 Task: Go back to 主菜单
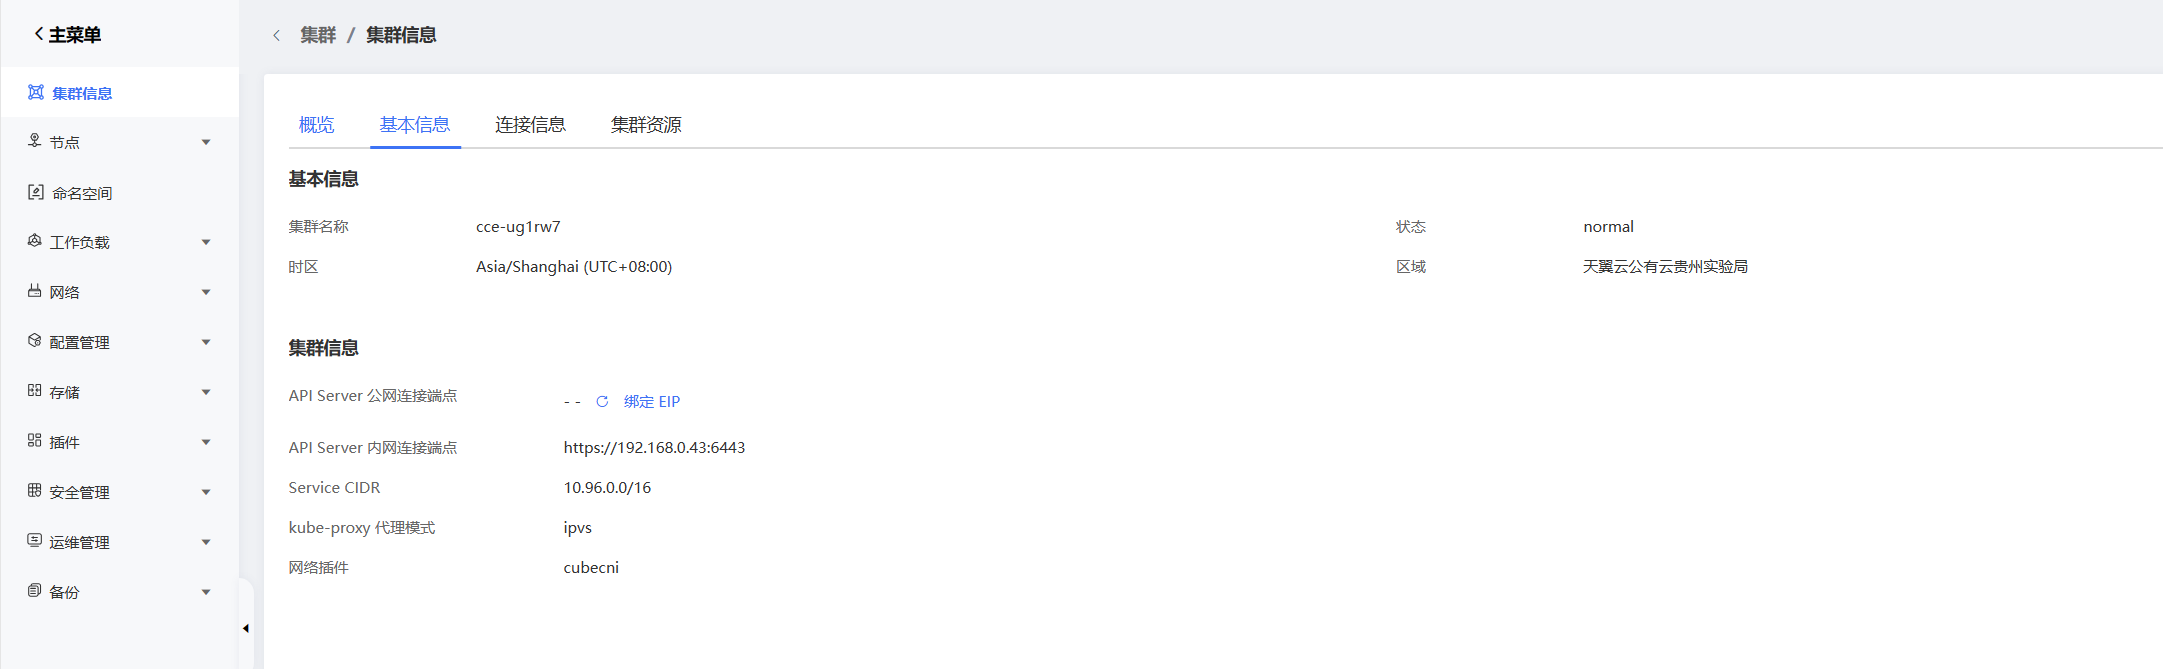[67, 35]
